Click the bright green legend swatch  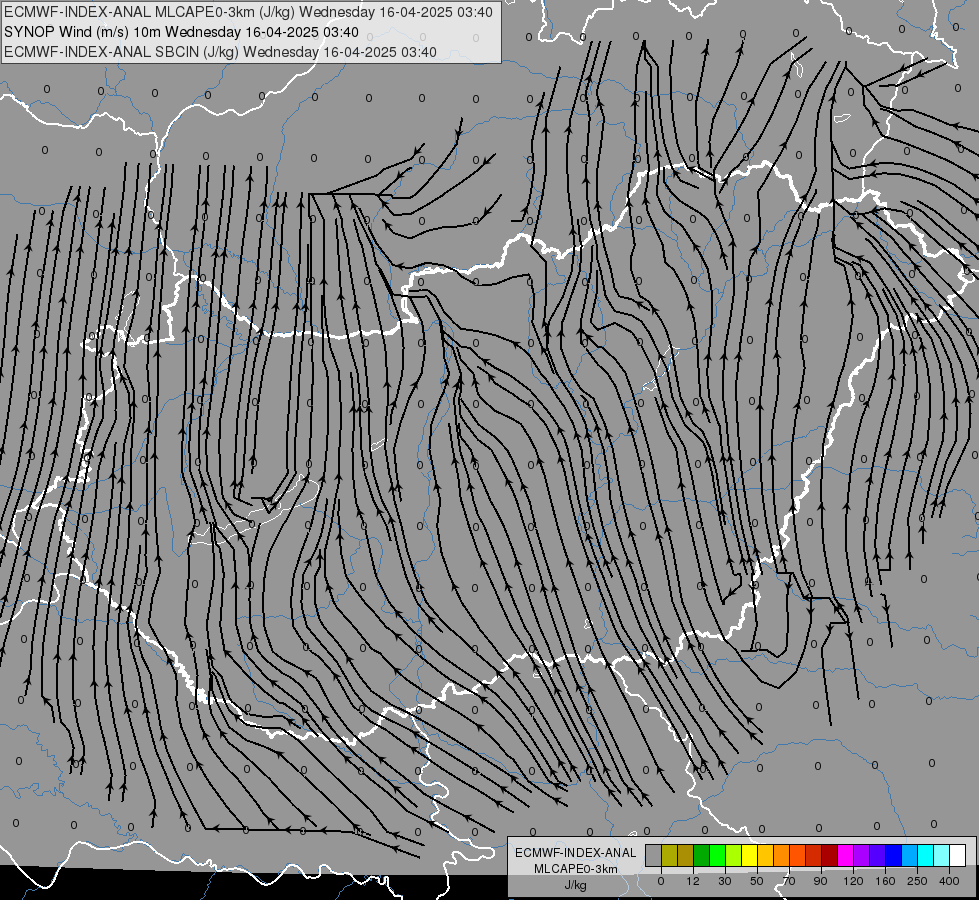coord(718,855)
